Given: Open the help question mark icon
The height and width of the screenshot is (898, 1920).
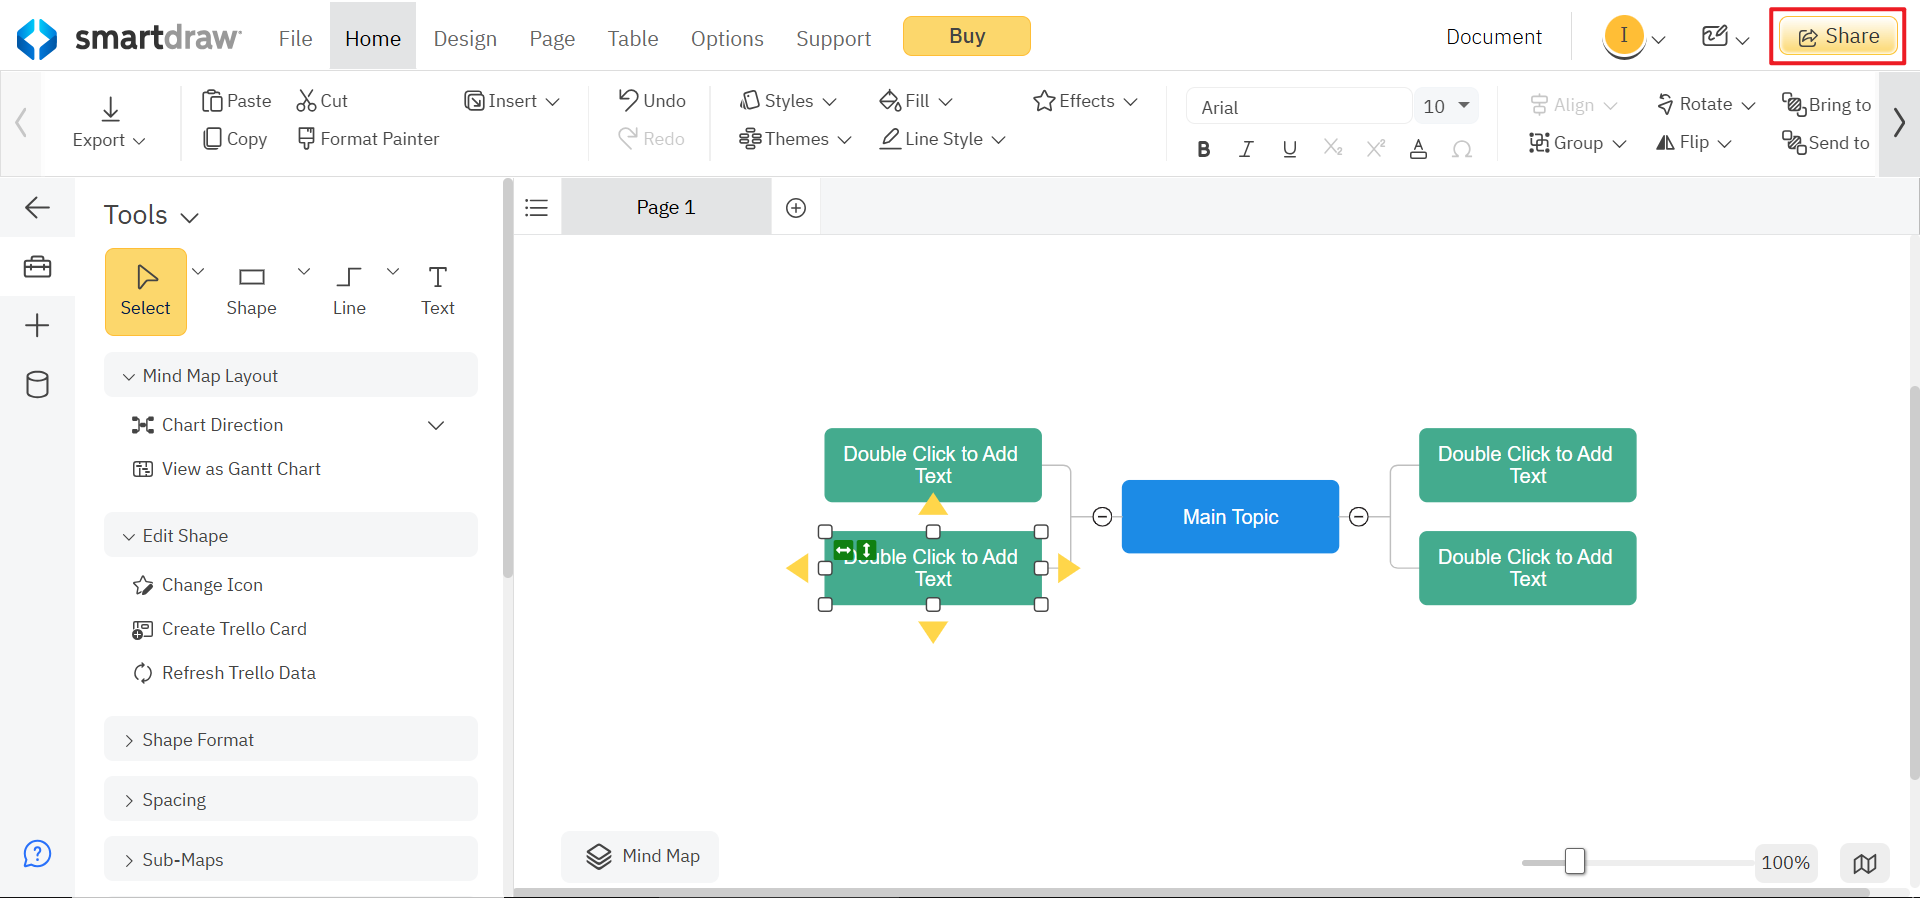Looking at the screenshot, I should point(37,854).
